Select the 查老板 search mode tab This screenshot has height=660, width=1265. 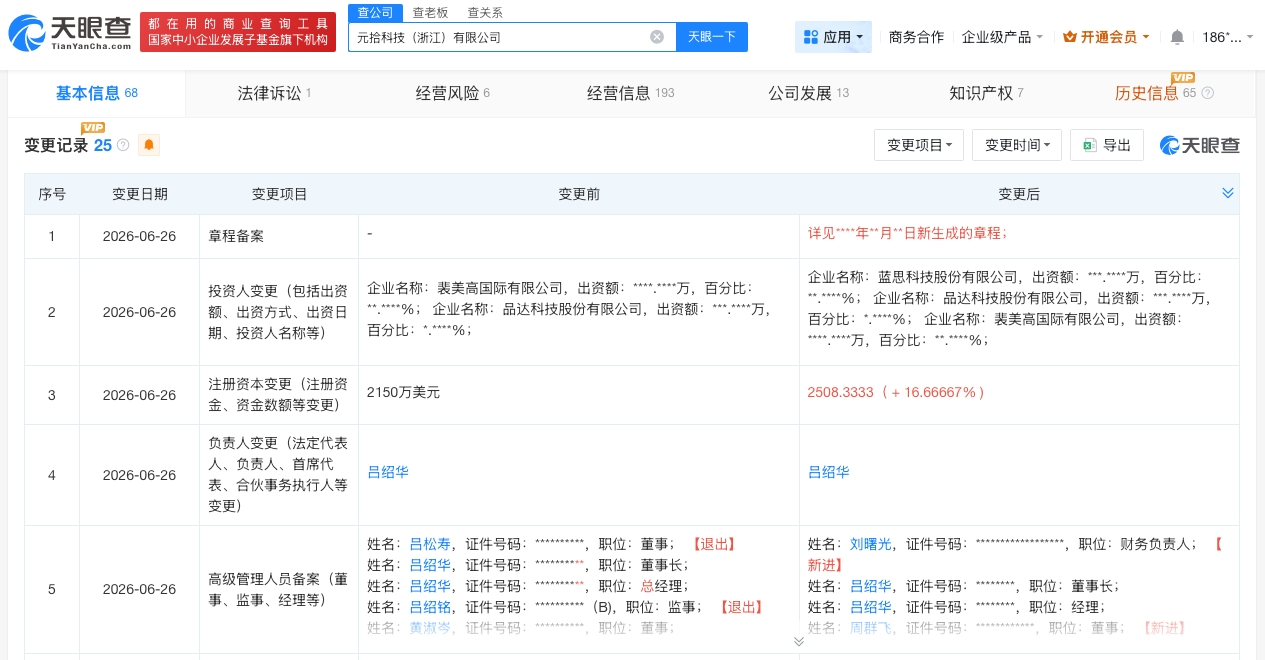tap(430, 12)
